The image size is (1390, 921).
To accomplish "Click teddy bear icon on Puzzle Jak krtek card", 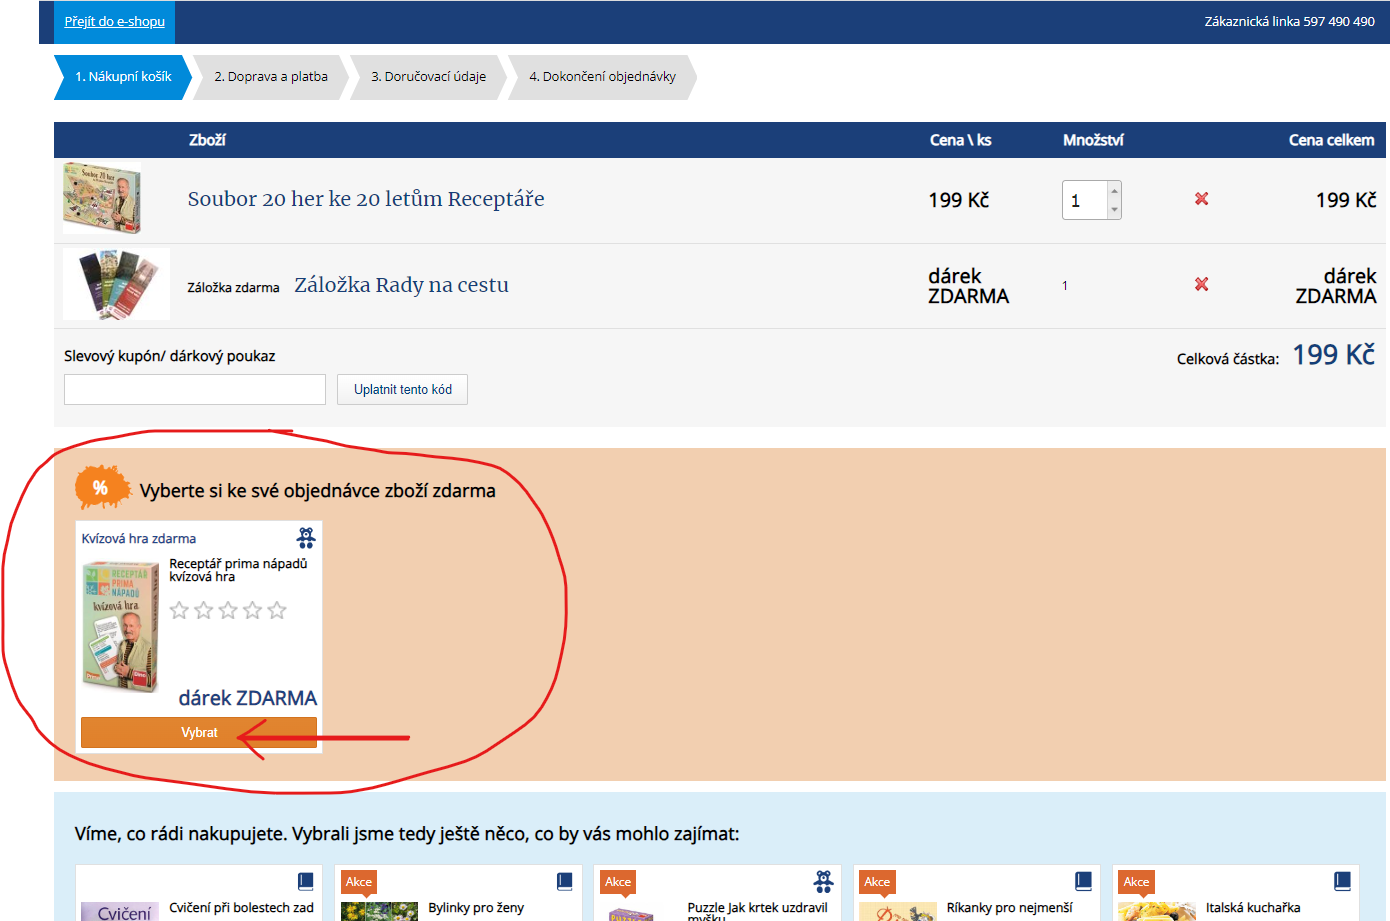I will click(x=823, y=881).
